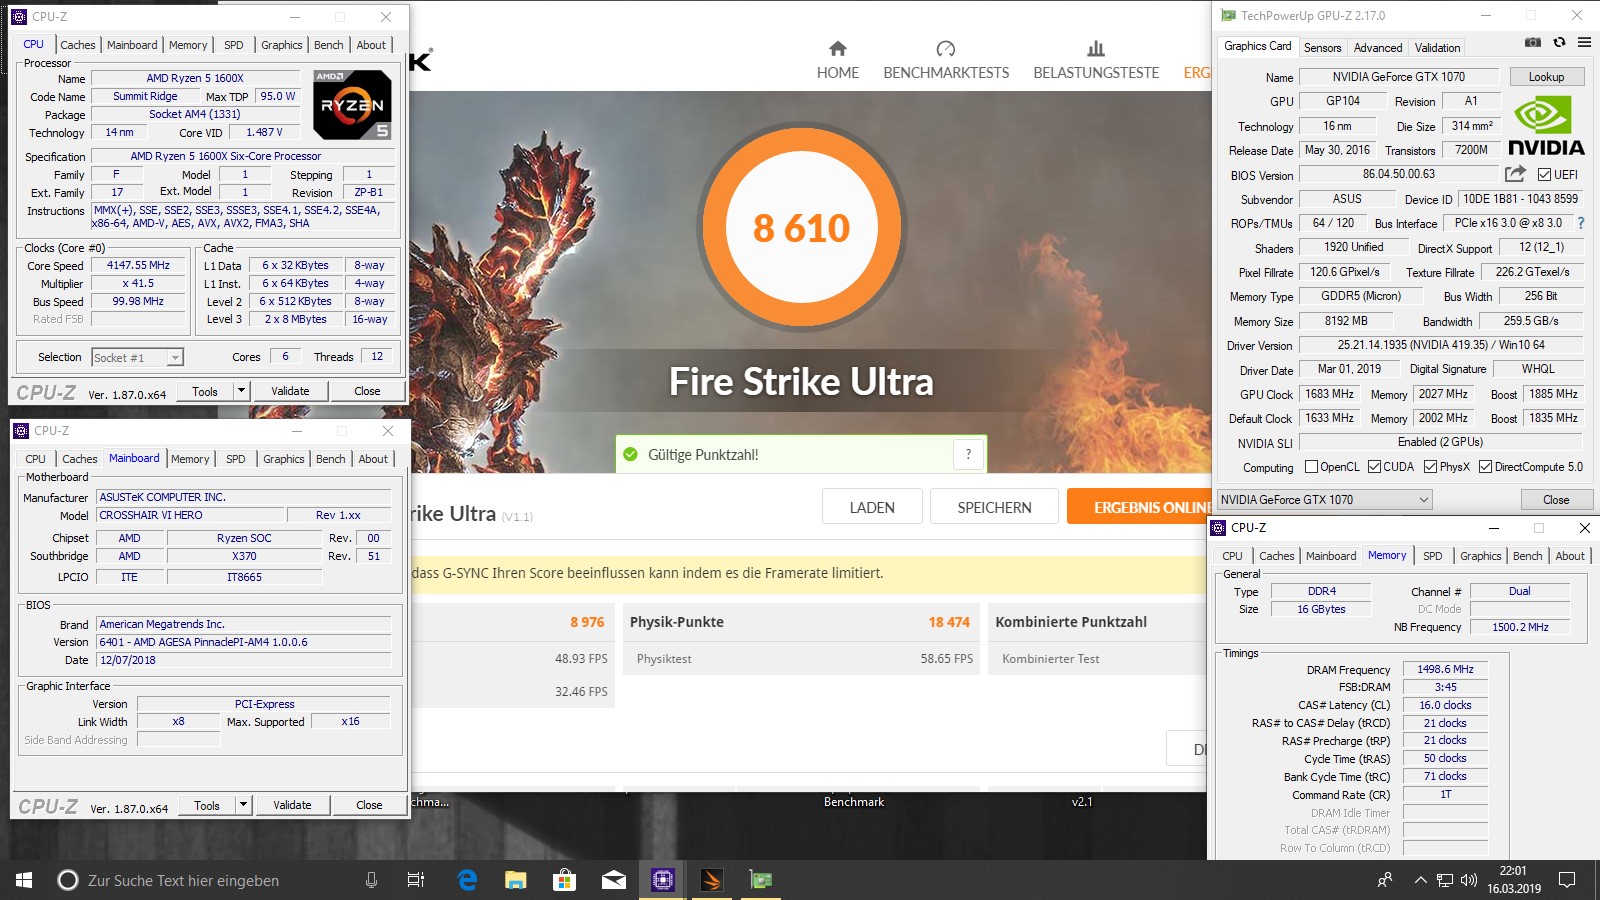Toggle the OpenCL checkbox in GPU-Z

(1311, 467)
